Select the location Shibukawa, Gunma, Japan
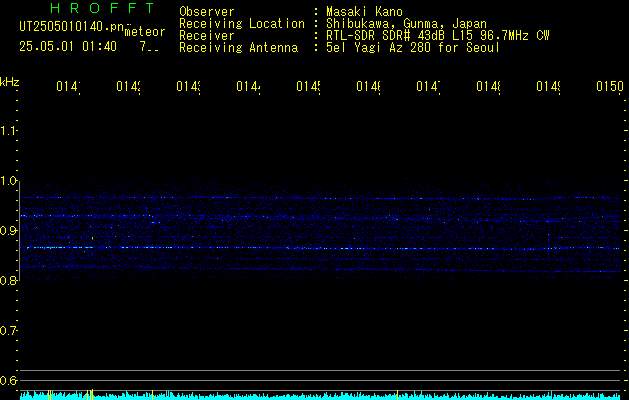 pos(406,24)
